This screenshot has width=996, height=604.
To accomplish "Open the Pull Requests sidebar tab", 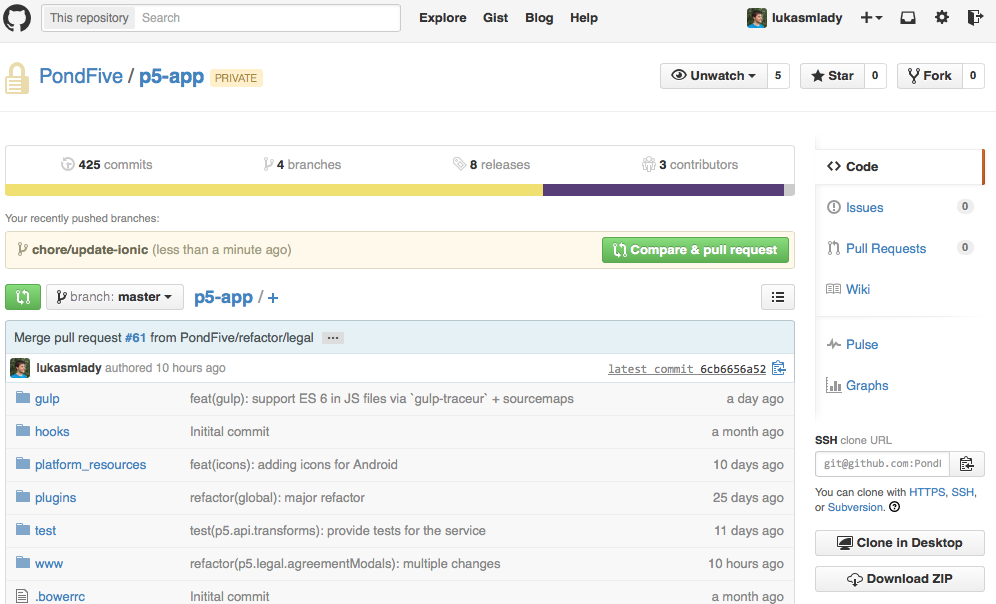I will (899, 248).
